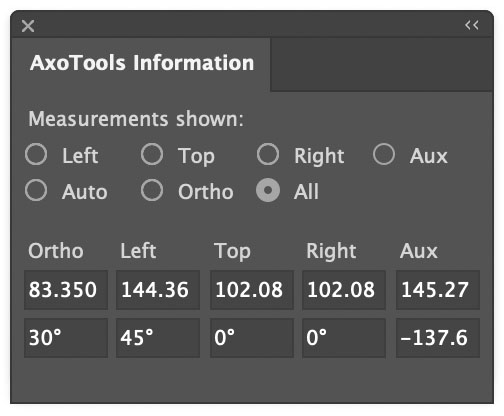Click the Top length field 102.08

[x=252, y=290]
